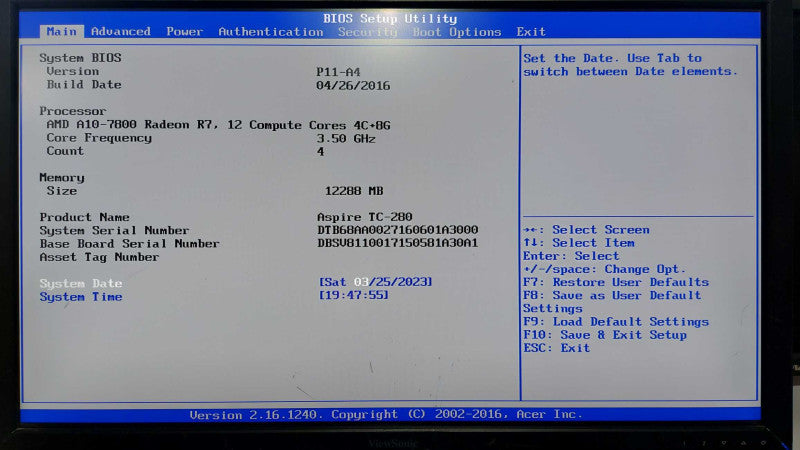The width and height of the screenshot is (800, 450).
Task: Click the Processor heading
Action: click(72, 111)
